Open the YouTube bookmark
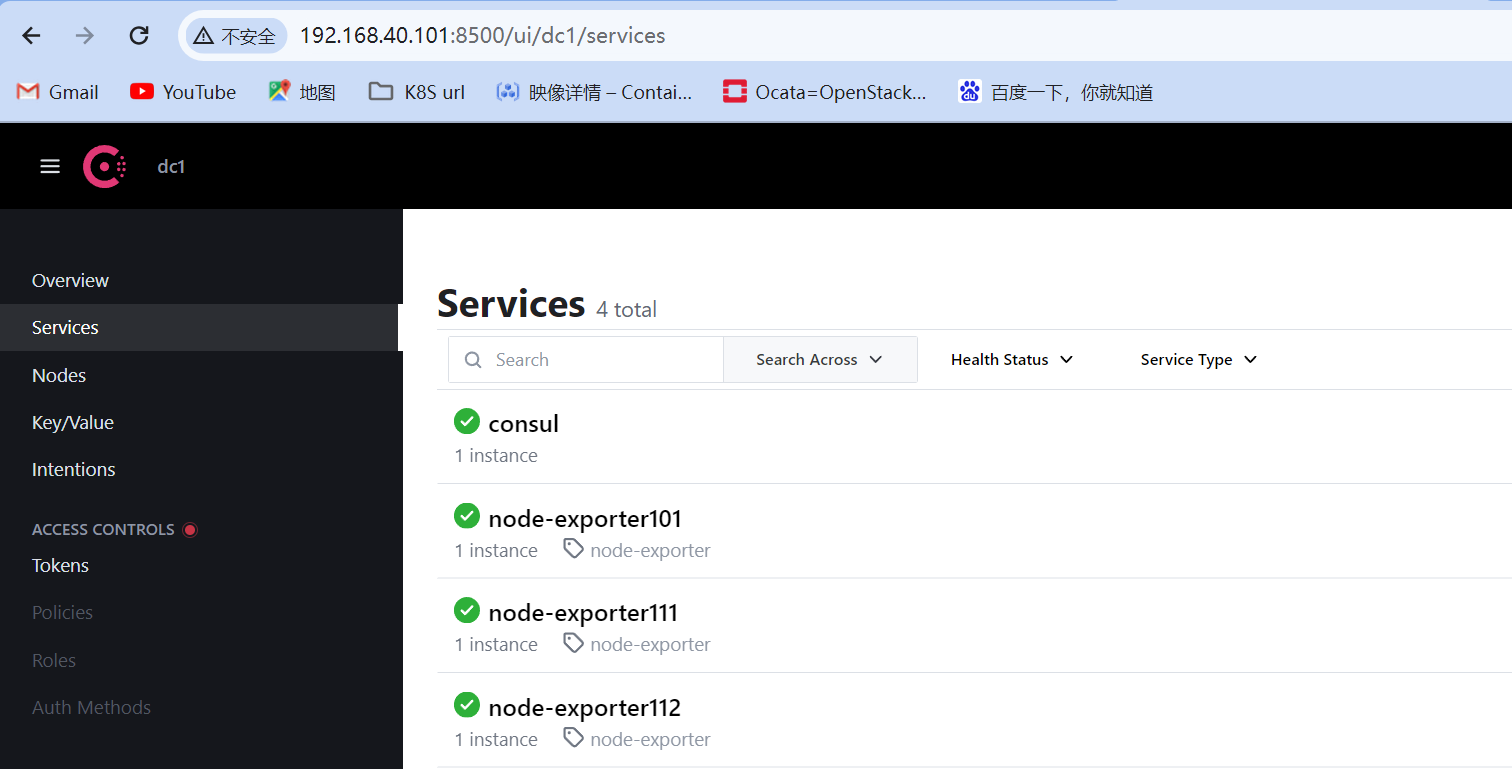Screen dimensions: 1512x769 [x=182, y=91]
